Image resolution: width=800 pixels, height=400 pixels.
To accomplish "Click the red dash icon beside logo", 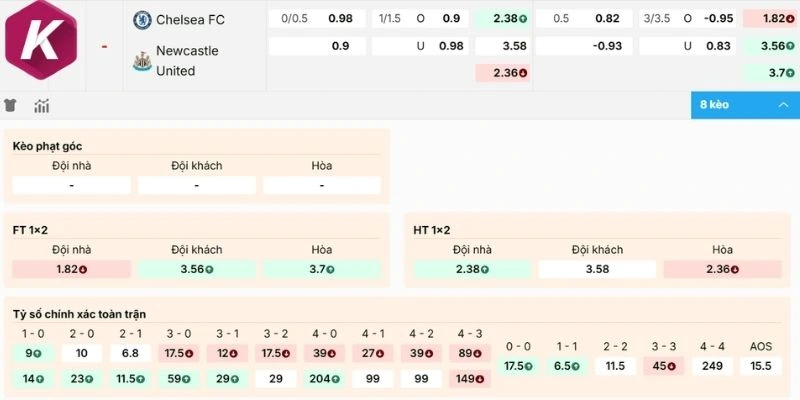I will (104, 46).
